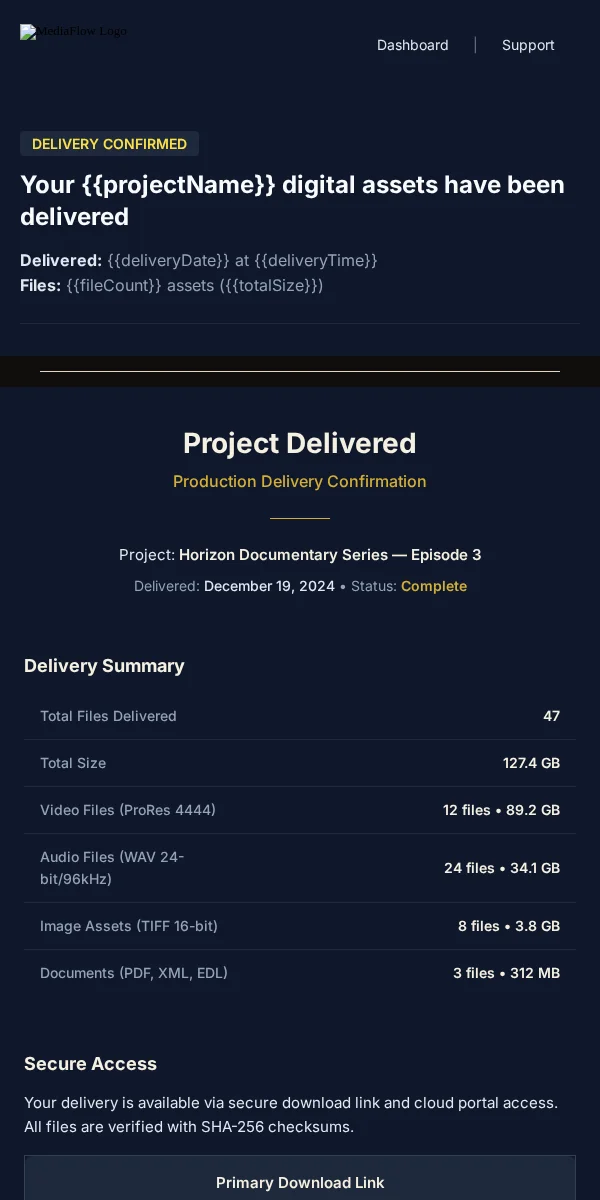
Task: Open the Support link
Action: (x=528, y=45)
